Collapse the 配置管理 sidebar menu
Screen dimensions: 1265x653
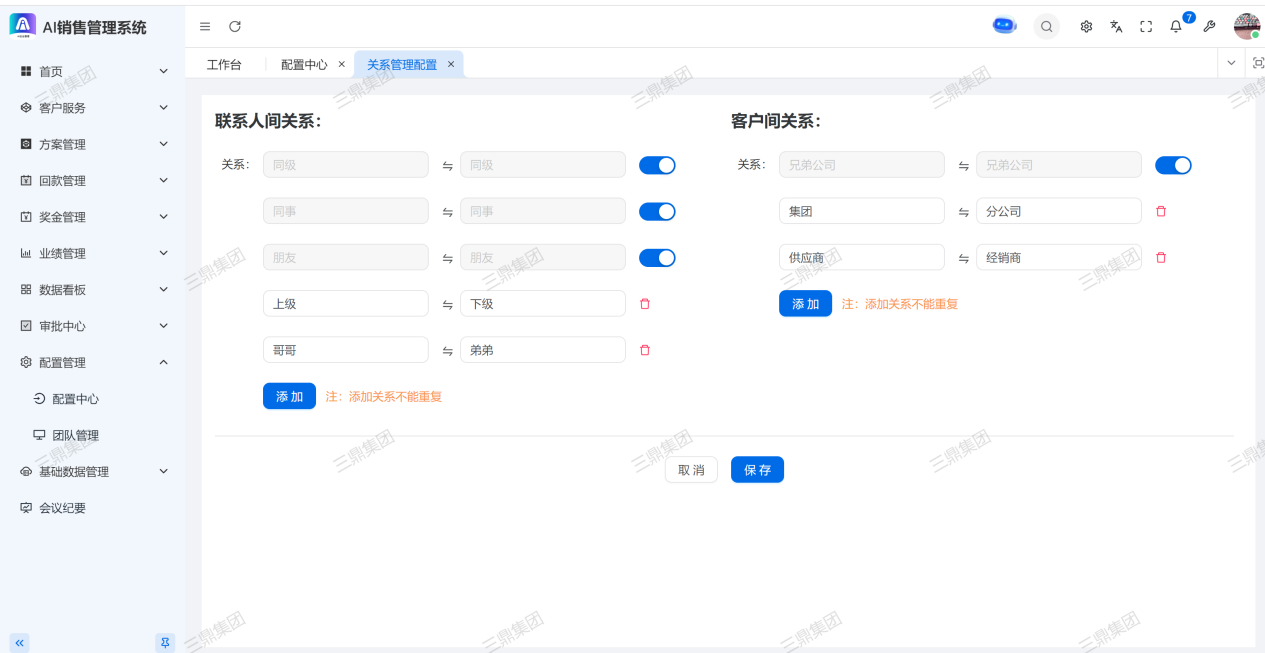pyautogui.click(x=94, y=363)
